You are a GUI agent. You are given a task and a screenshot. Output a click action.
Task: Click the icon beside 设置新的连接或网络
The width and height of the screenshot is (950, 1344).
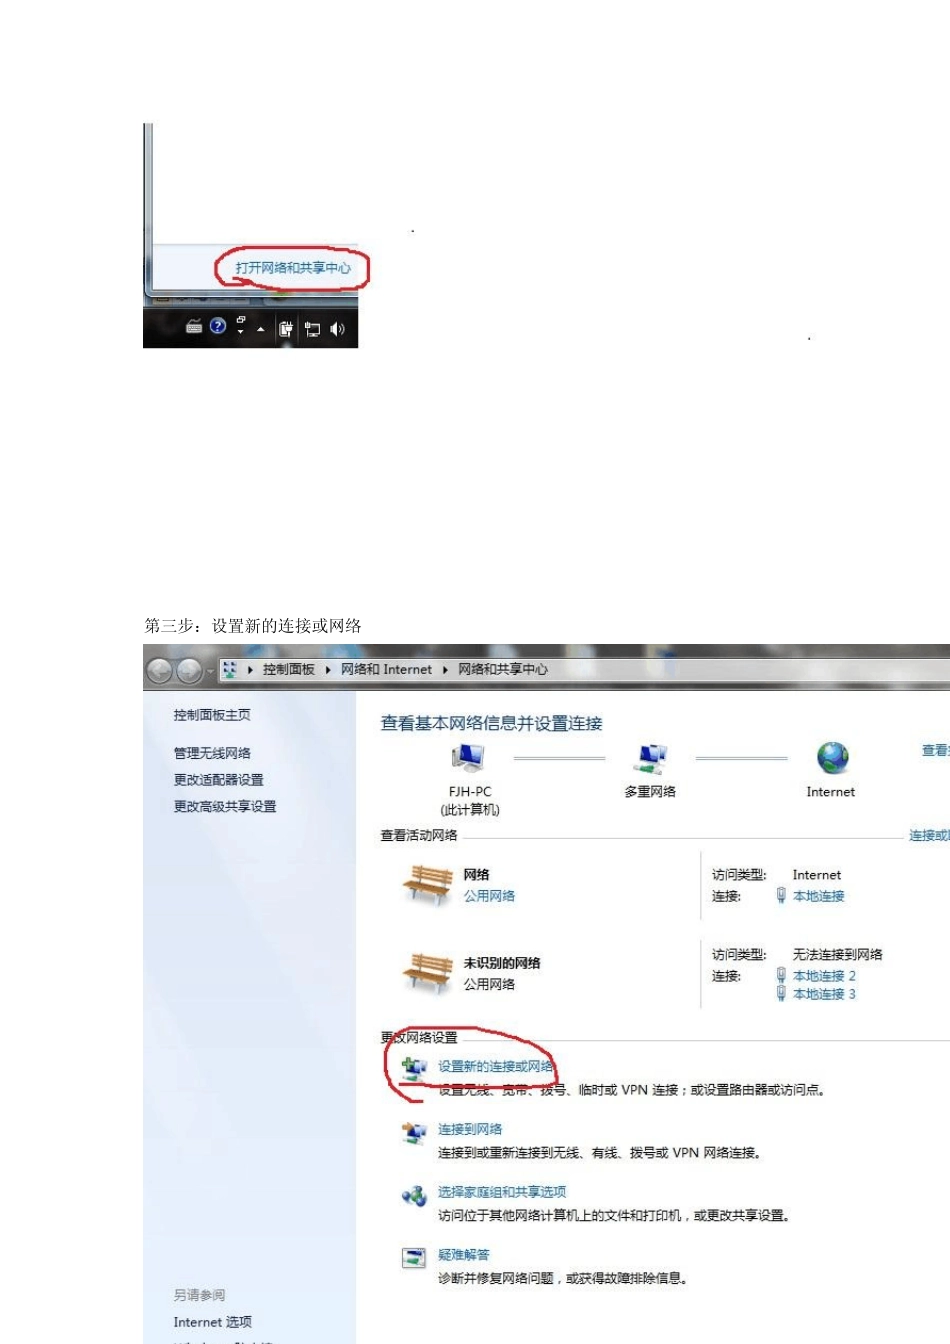click(x=414, y=1070)
